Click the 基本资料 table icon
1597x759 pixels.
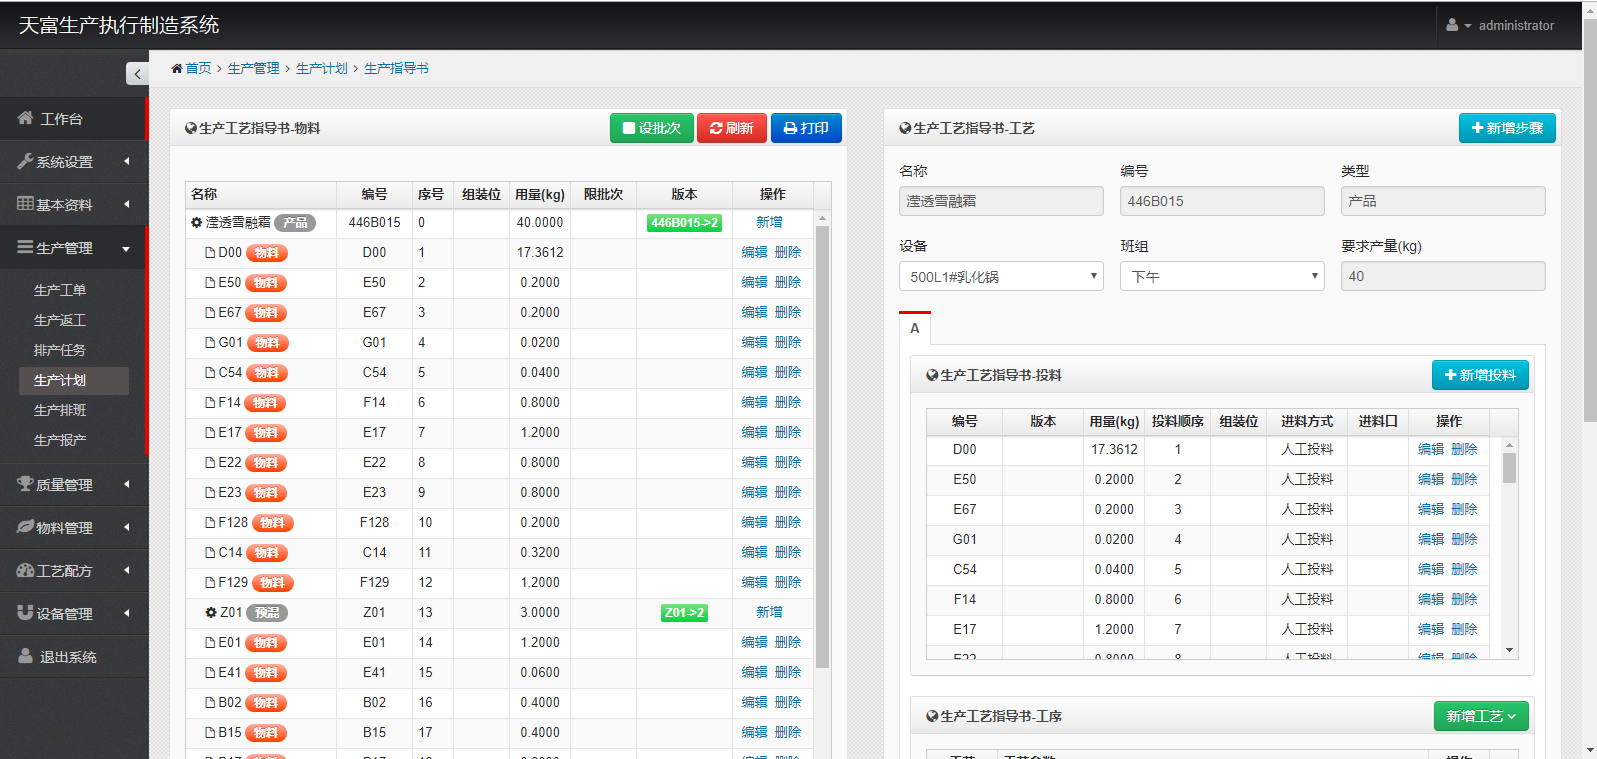25,204
